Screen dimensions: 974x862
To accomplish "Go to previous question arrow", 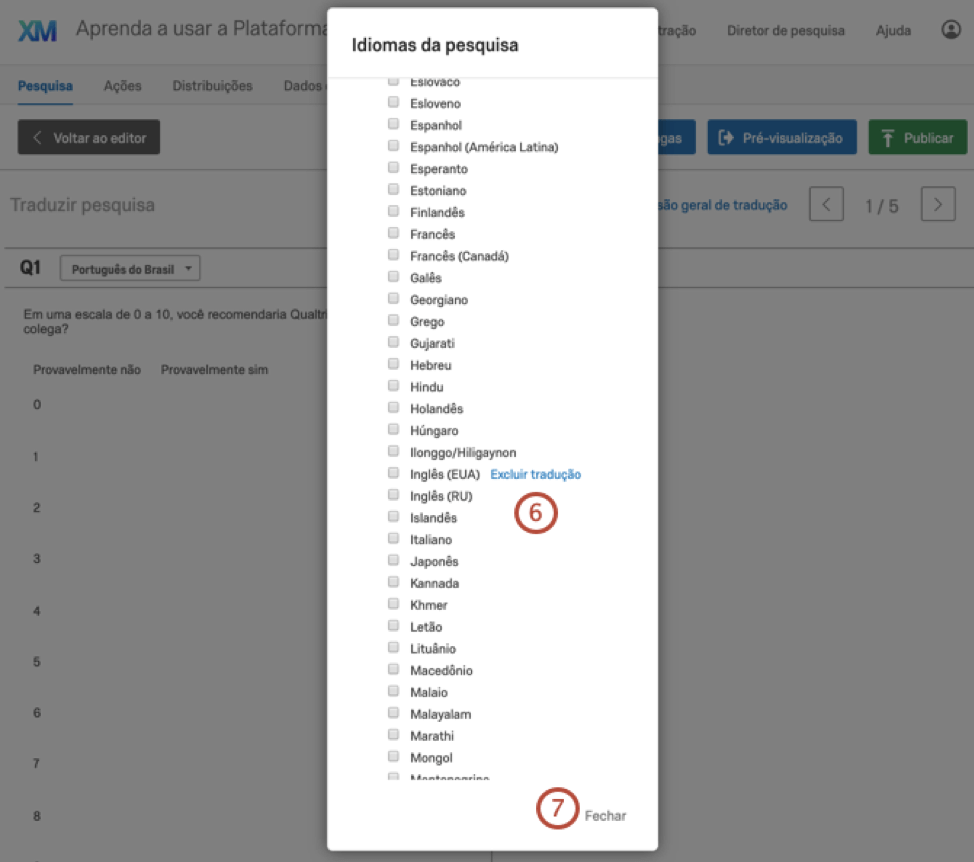I will tap(826, 205).
